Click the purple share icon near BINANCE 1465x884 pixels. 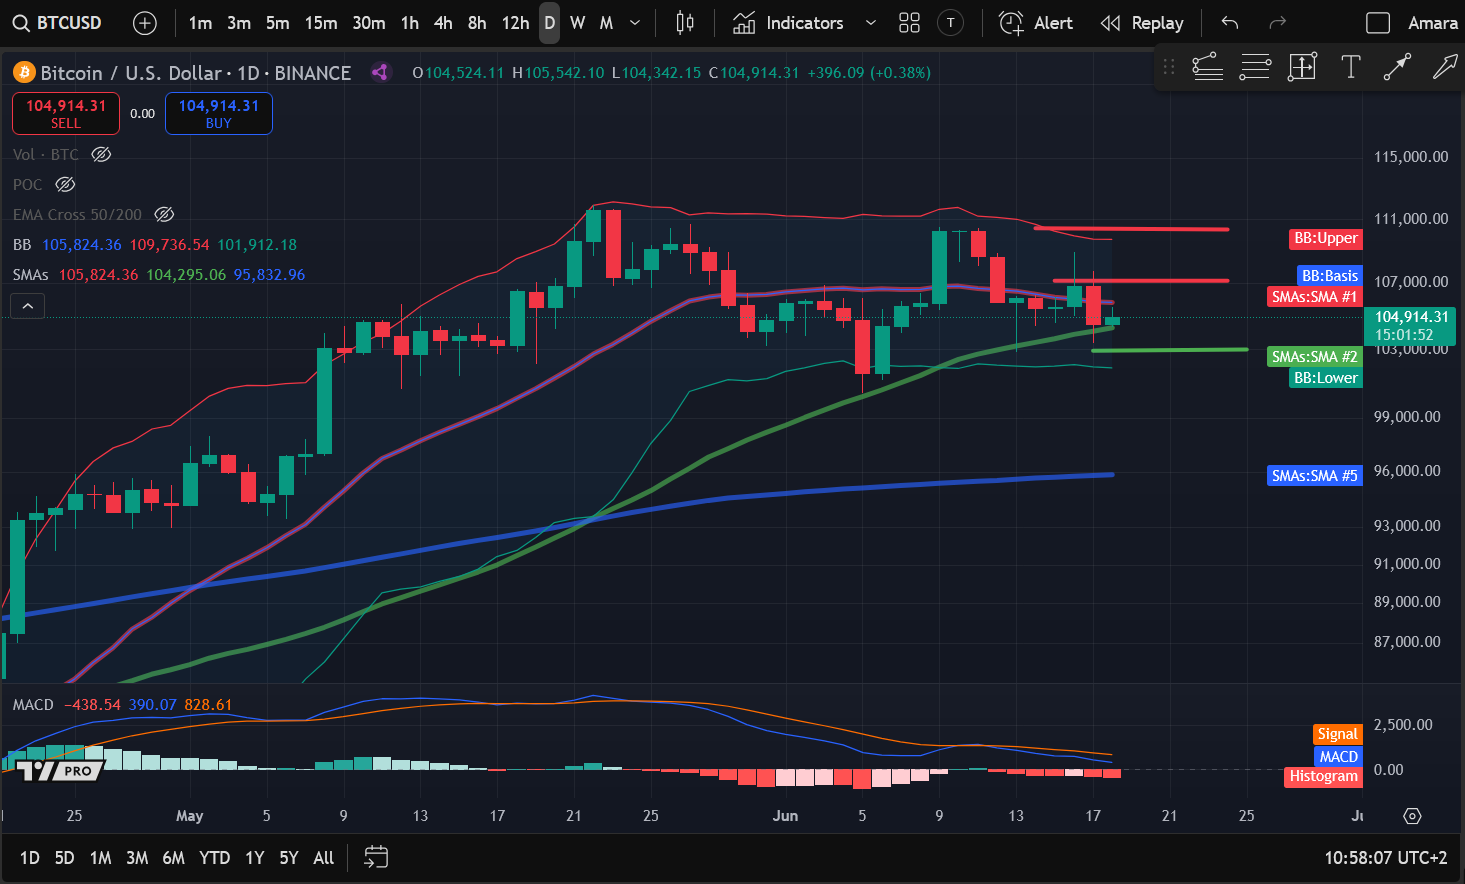tap(380, 72)
